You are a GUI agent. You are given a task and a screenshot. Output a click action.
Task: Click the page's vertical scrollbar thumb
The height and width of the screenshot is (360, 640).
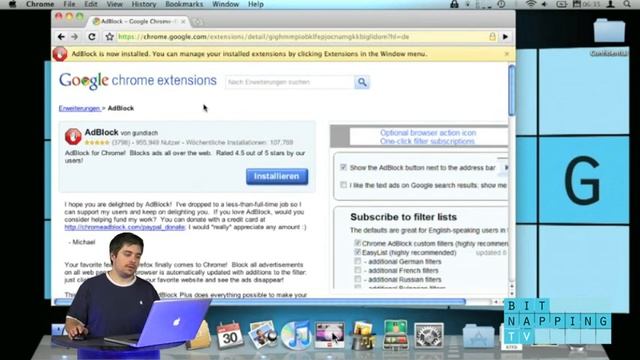[511, 90]
